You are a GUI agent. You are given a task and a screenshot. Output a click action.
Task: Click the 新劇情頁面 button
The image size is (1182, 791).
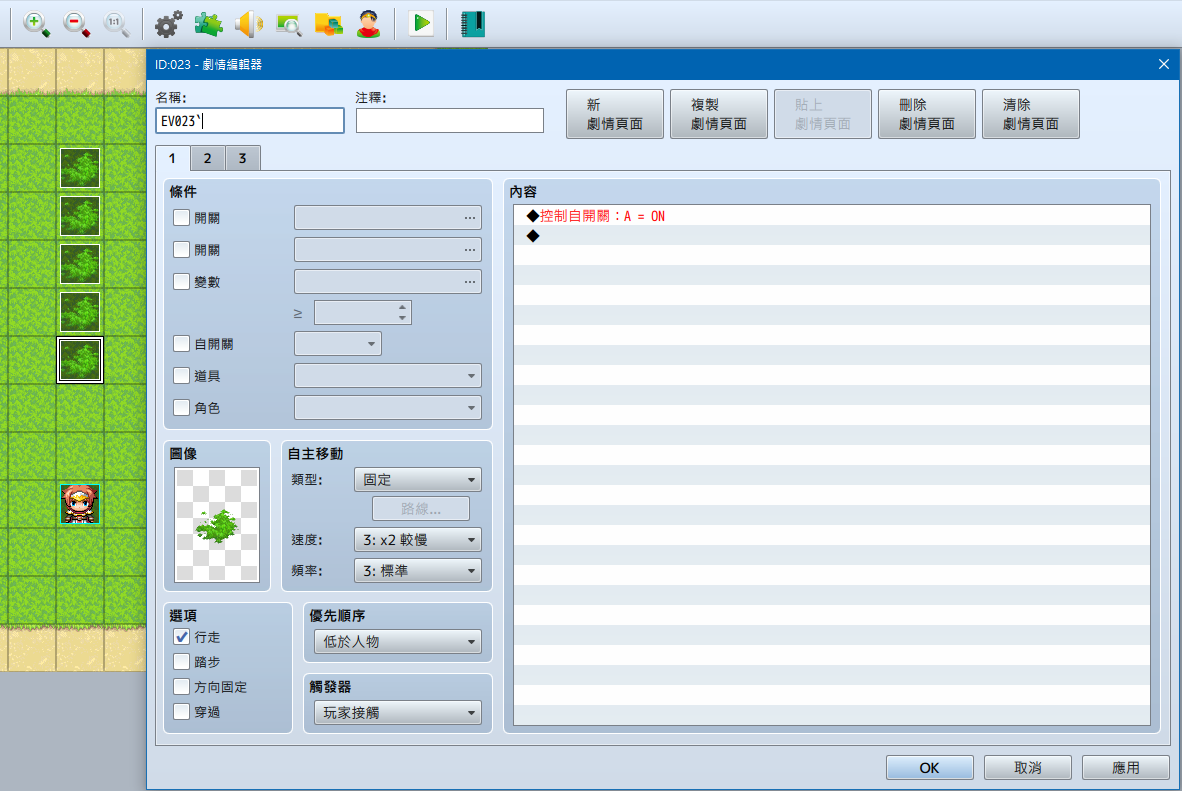pyautogui.click(x=615, y=114)
